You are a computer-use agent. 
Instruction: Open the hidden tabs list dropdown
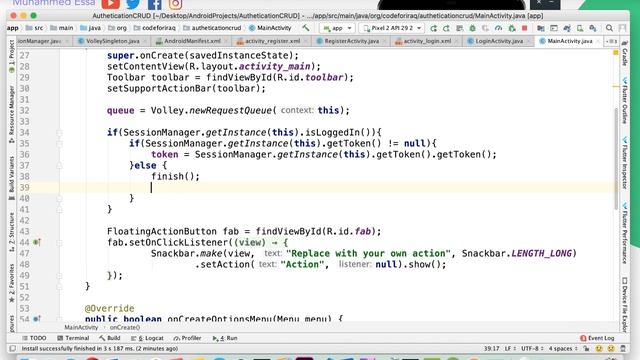point(611,41)
